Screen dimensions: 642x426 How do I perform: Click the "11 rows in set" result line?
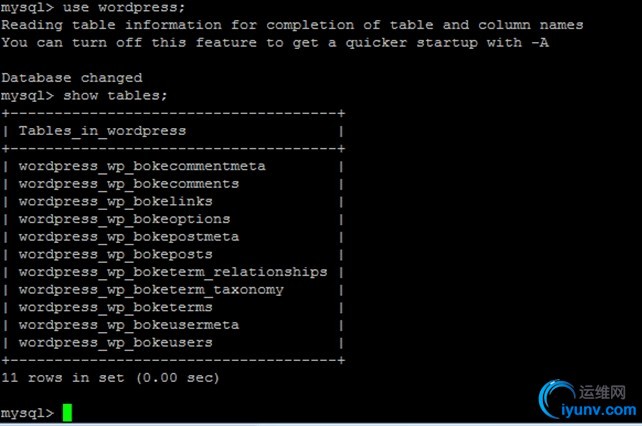[110, 378]
